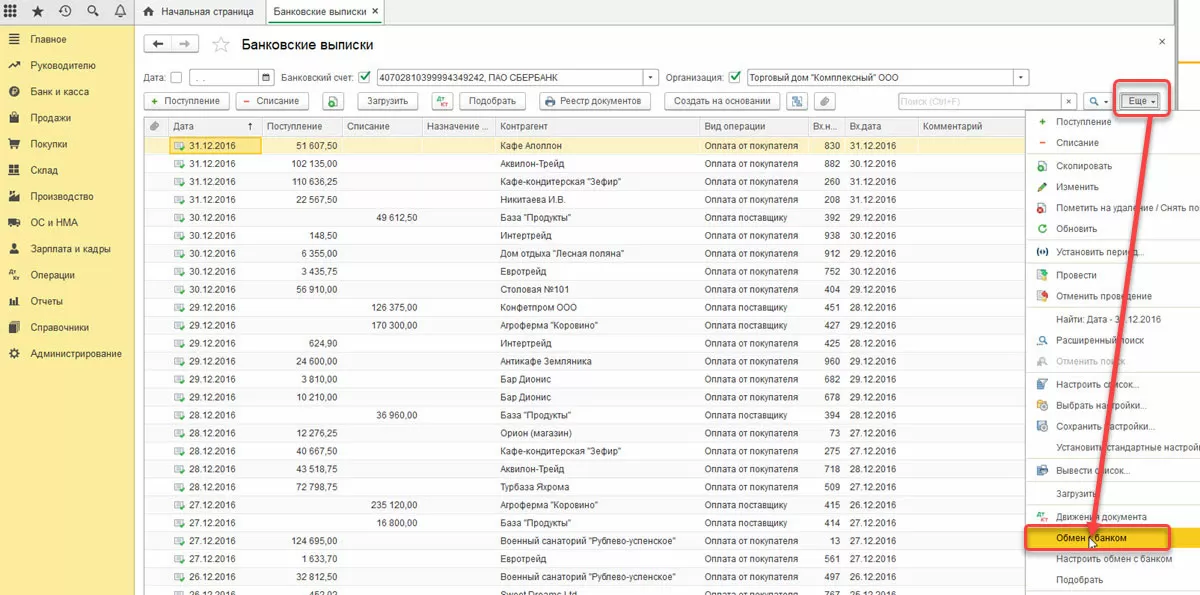The width and height of the screenshot is (1200, 595).
Task: Uncheck the Банковский счет filter checkbox
Action: 364,77
